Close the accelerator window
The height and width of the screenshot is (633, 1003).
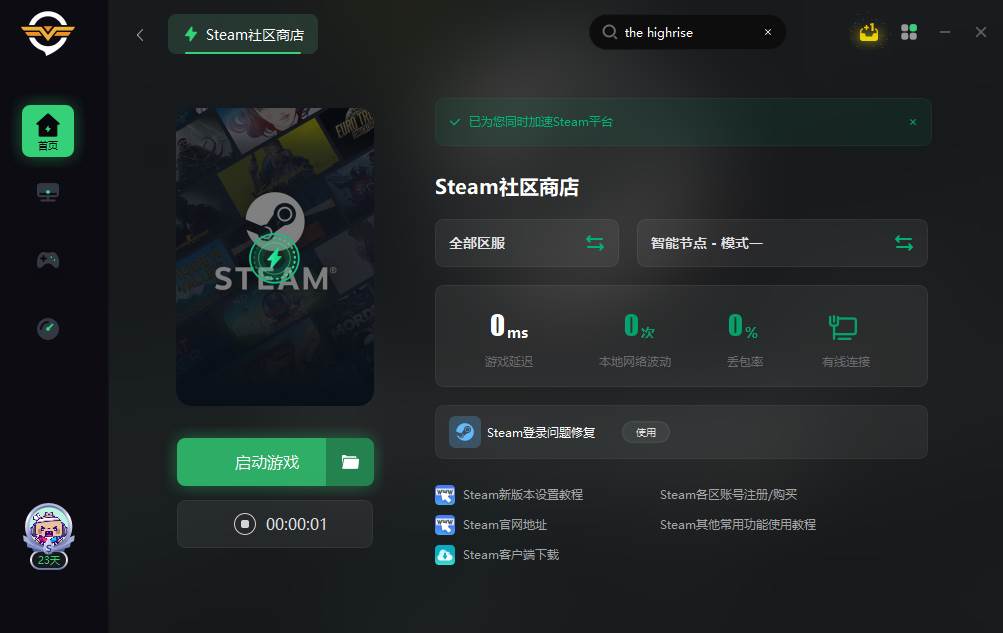tap(981, 32)
